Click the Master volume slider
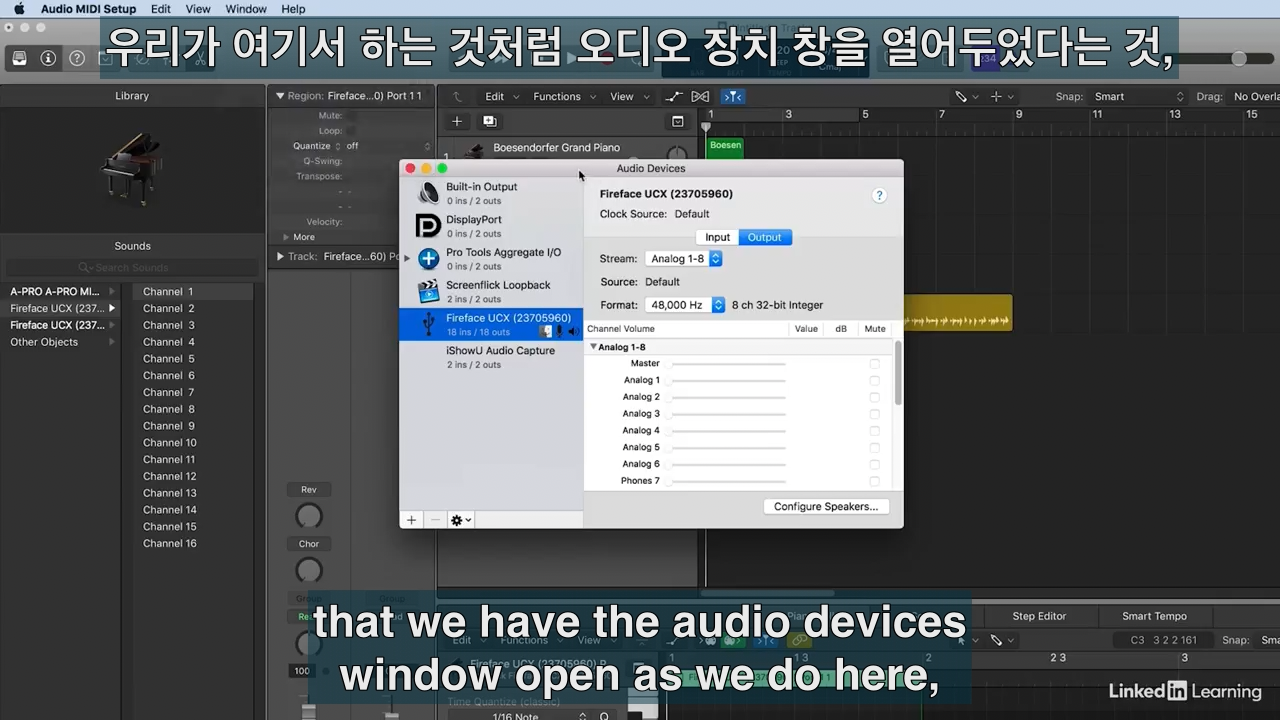 pos(727,364)
